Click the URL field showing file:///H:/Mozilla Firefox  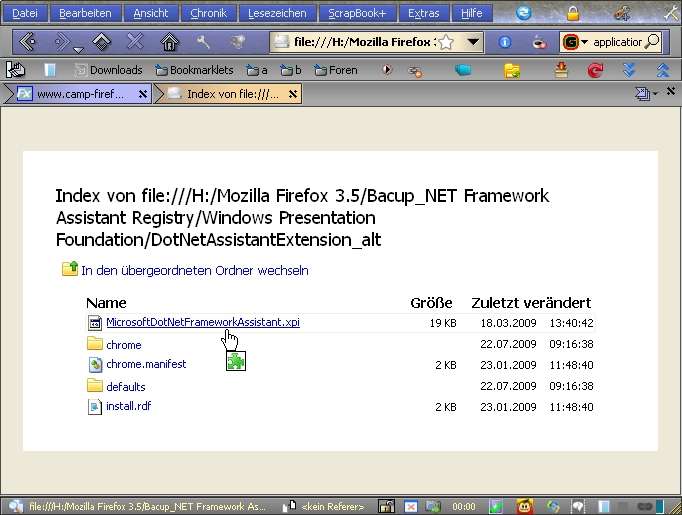point(363,42)
